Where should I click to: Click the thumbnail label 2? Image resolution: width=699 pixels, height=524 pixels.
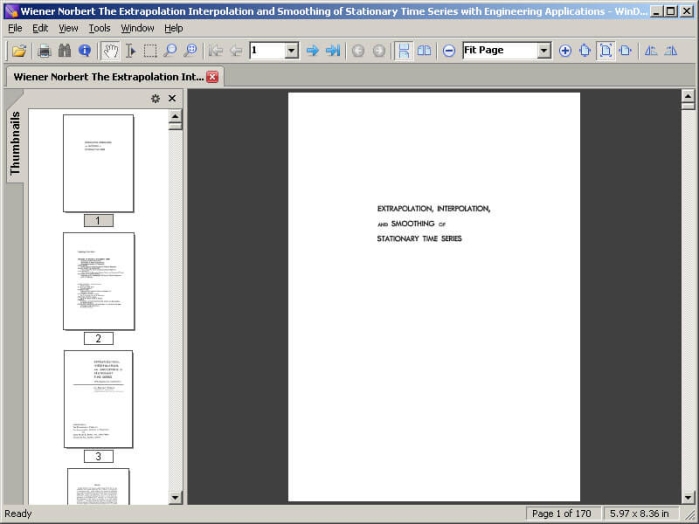coord(99,338)
